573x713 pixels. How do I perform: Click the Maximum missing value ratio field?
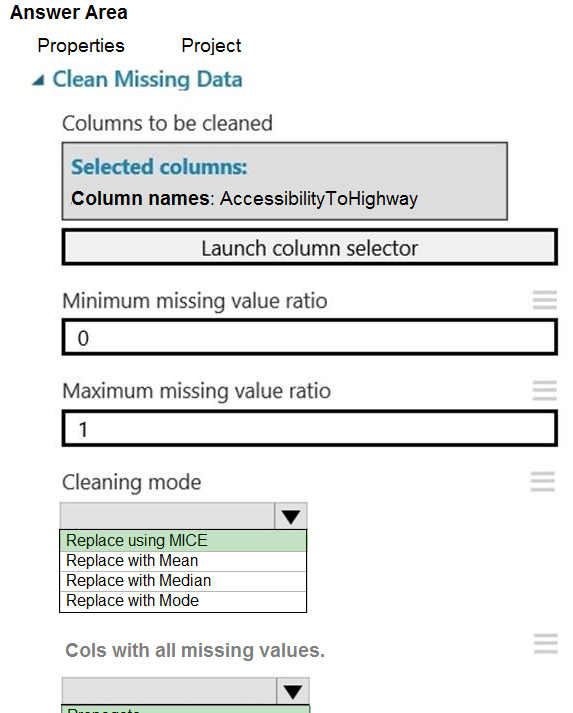pos(310,428)
